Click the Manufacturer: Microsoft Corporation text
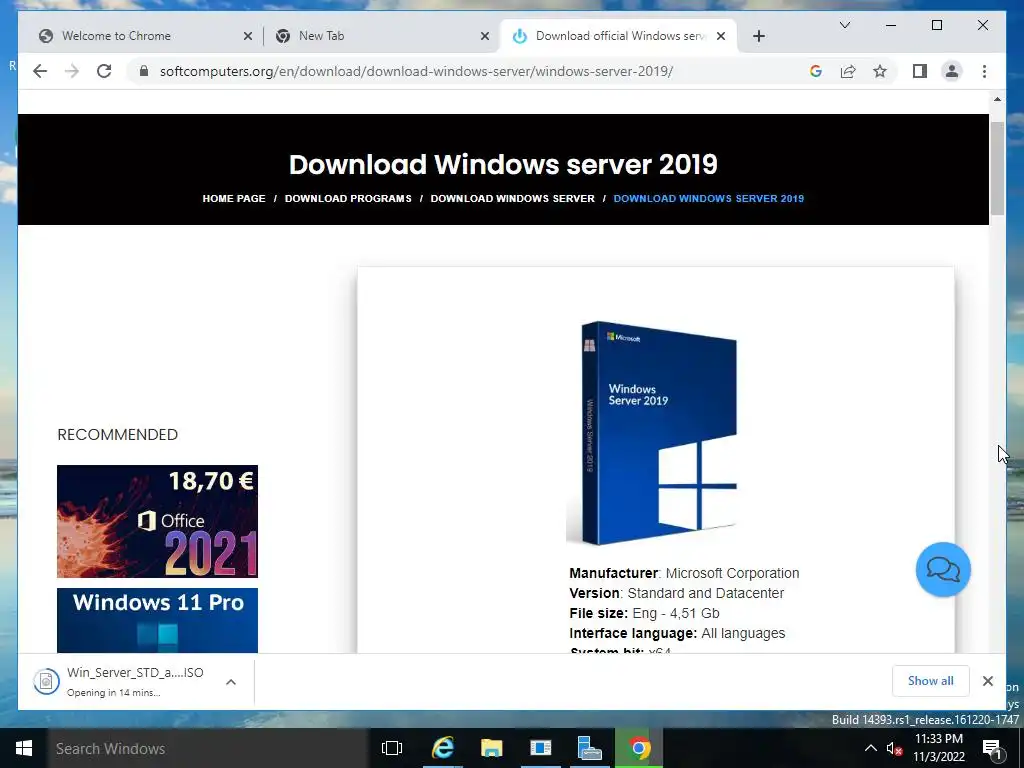 pos(684,573)
